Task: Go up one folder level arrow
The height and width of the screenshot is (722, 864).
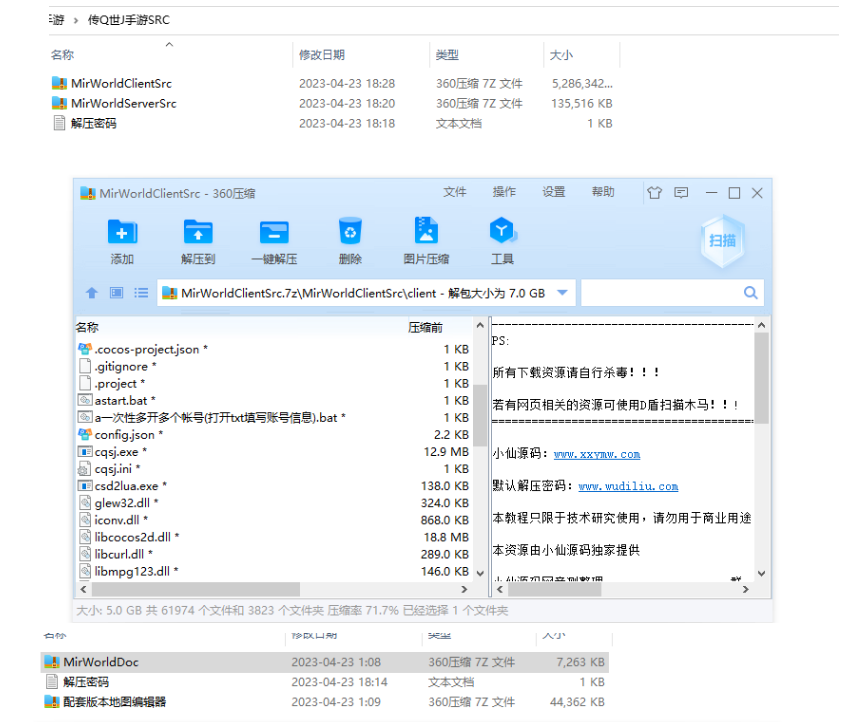Action: click(x=92, y=293)
